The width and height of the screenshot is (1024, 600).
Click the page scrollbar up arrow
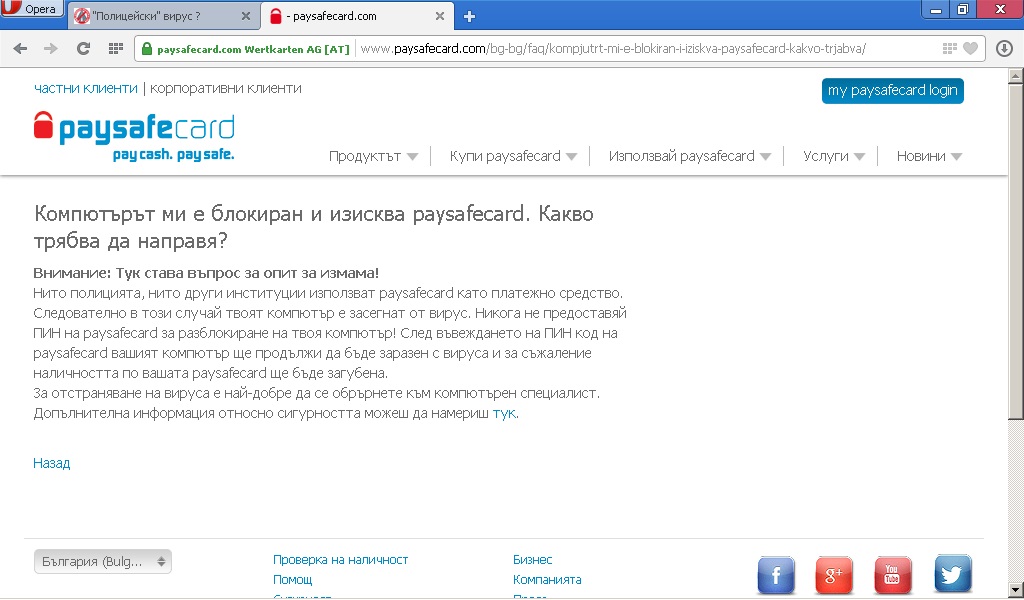point(1016,76)
